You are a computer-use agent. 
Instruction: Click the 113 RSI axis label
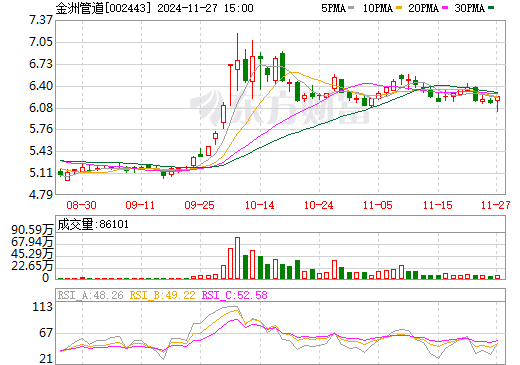43,307
